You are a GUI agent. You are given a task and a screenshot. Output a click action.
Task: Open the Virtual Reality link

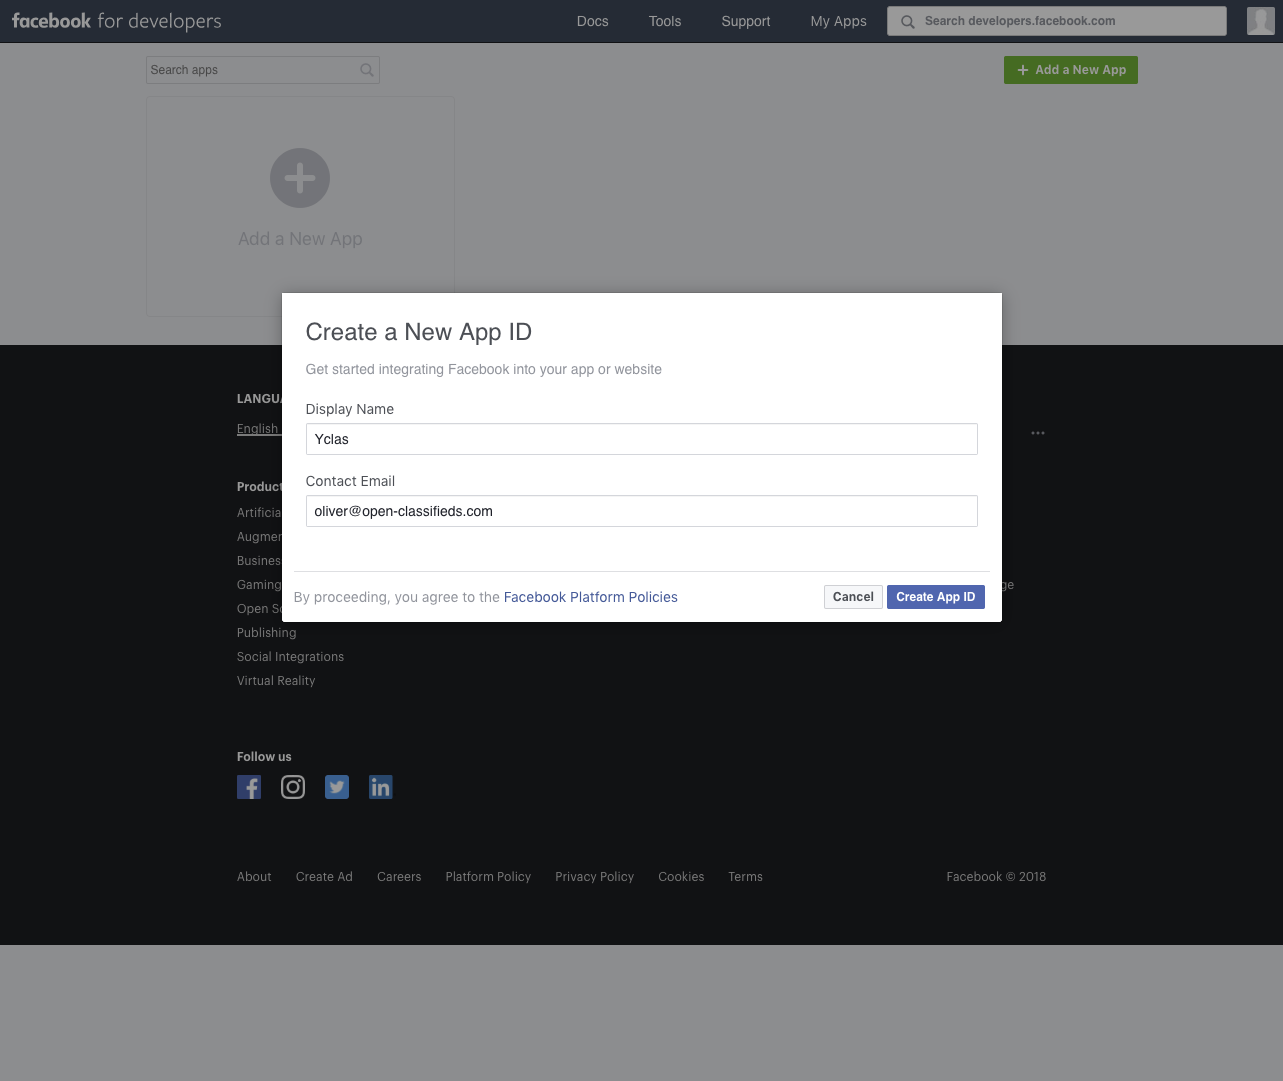click(276, 681)
